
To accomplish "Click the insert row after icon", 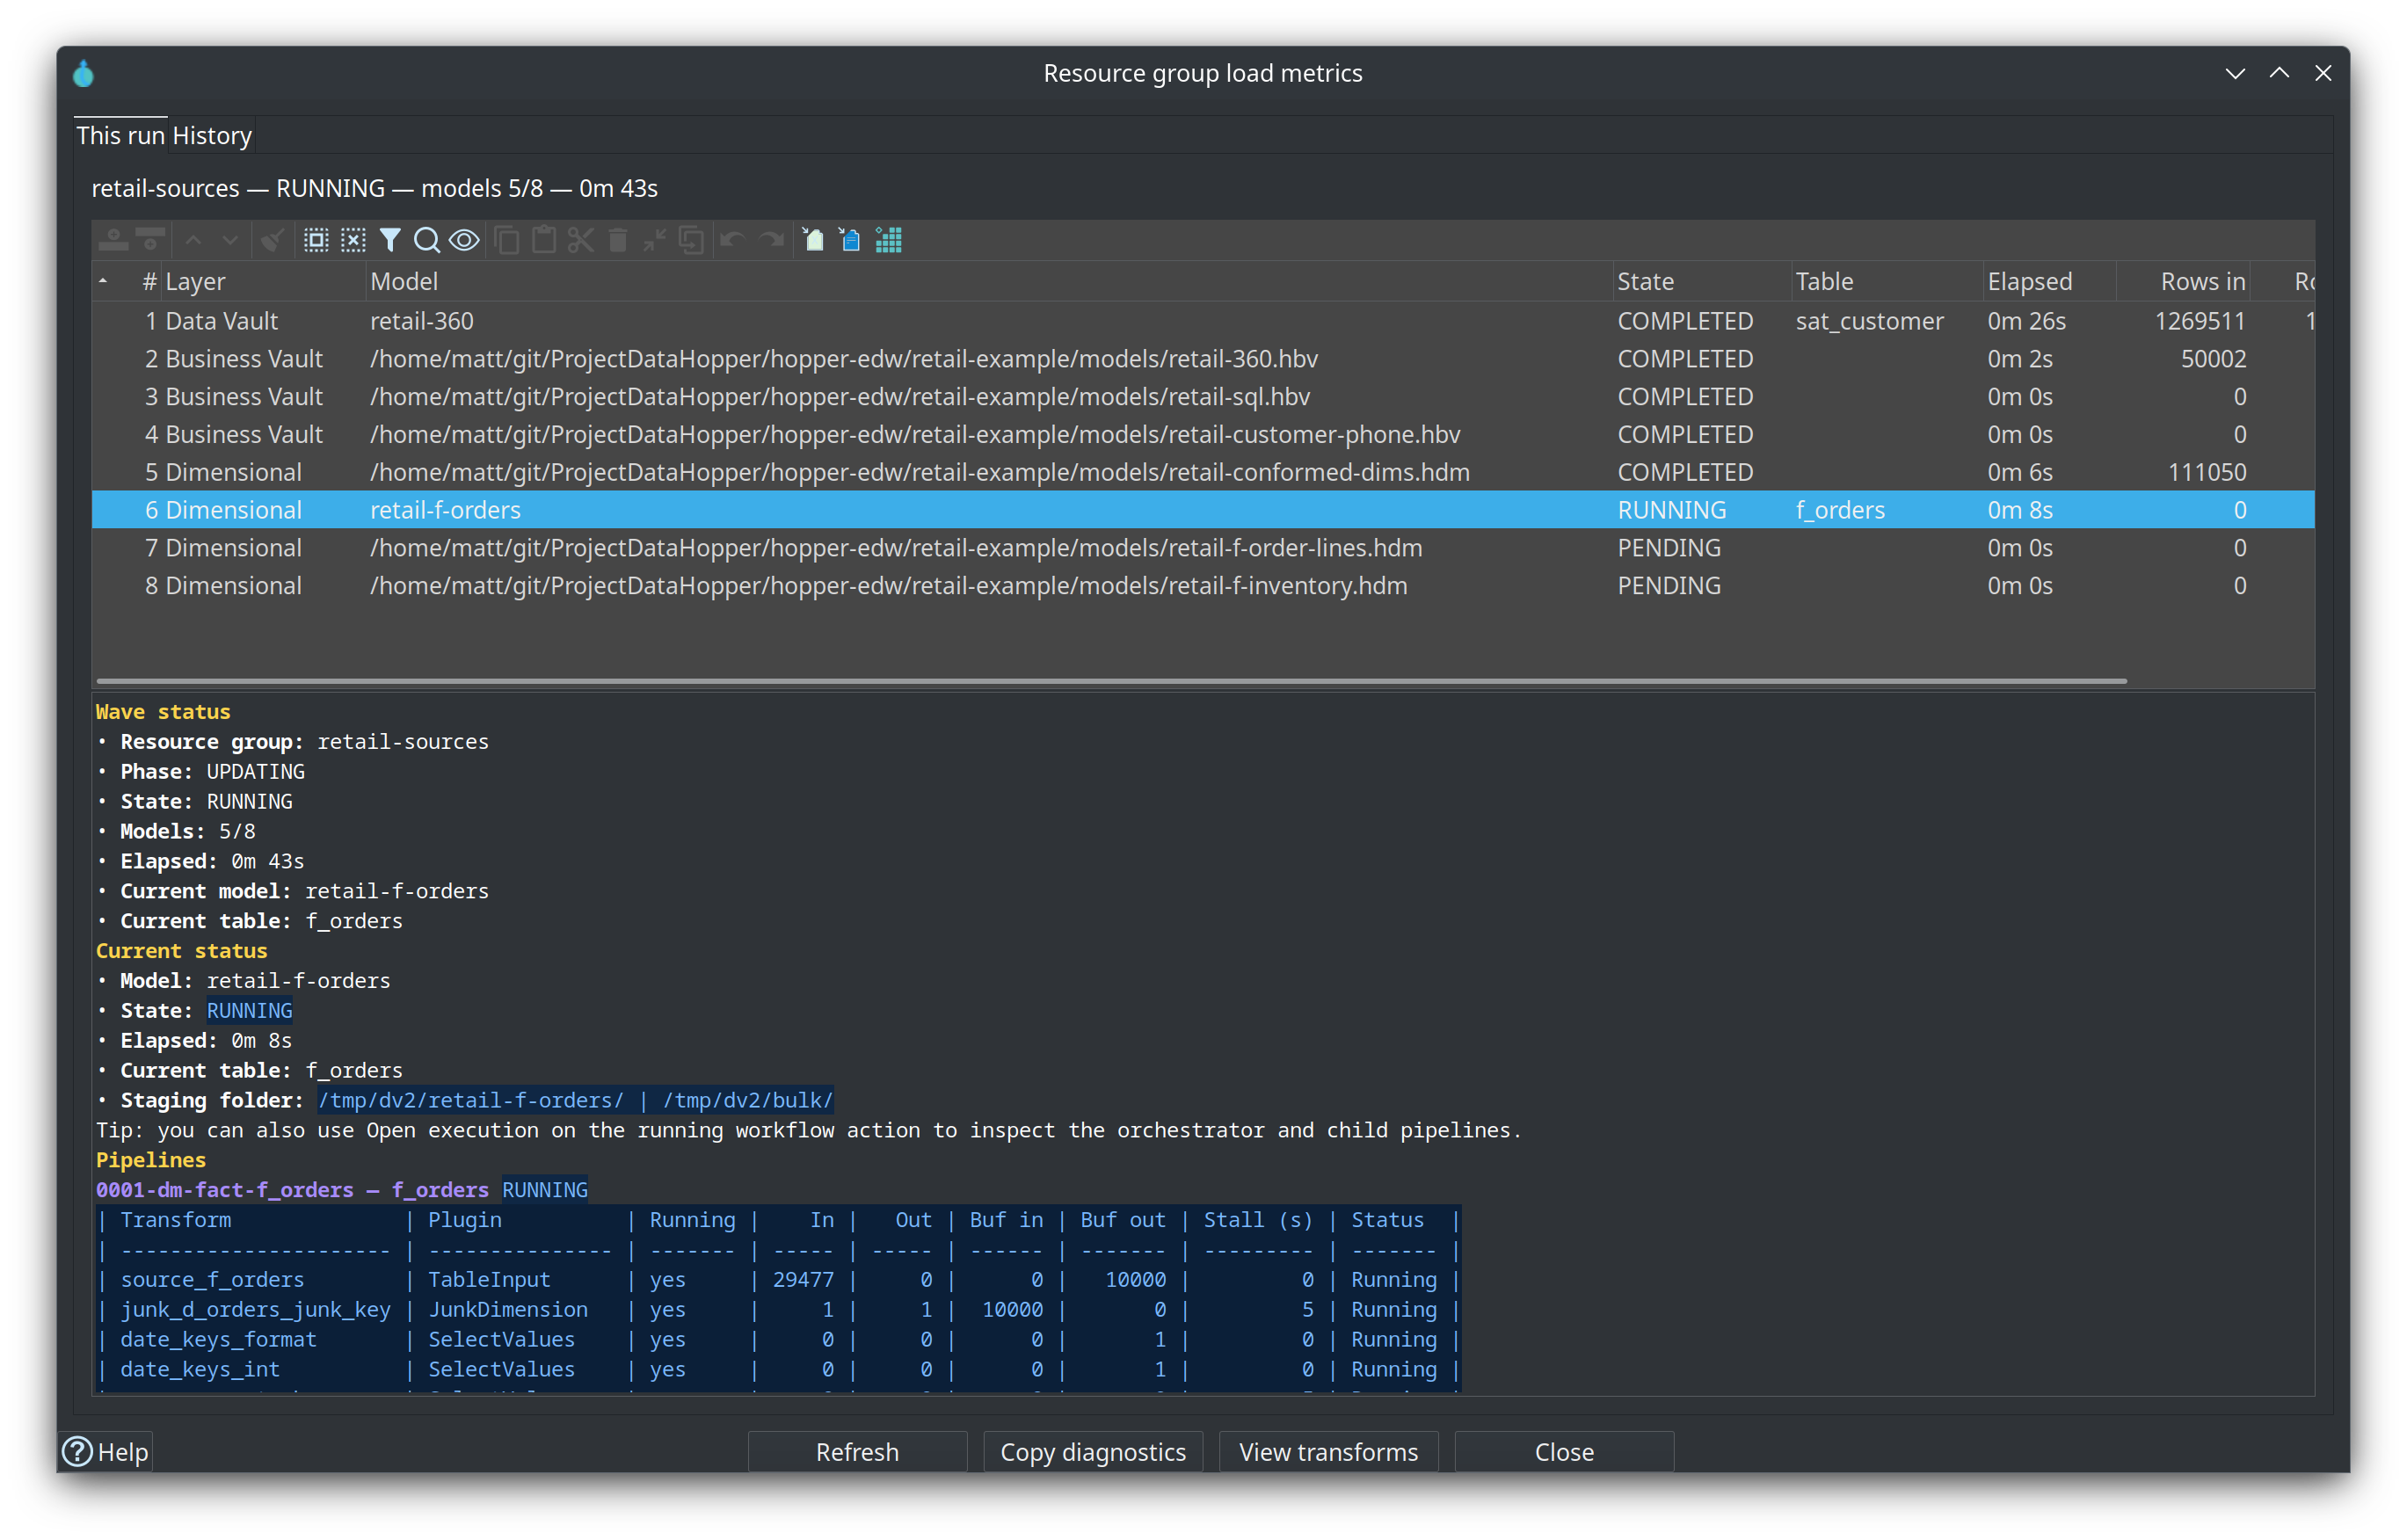I will (150, 240).
